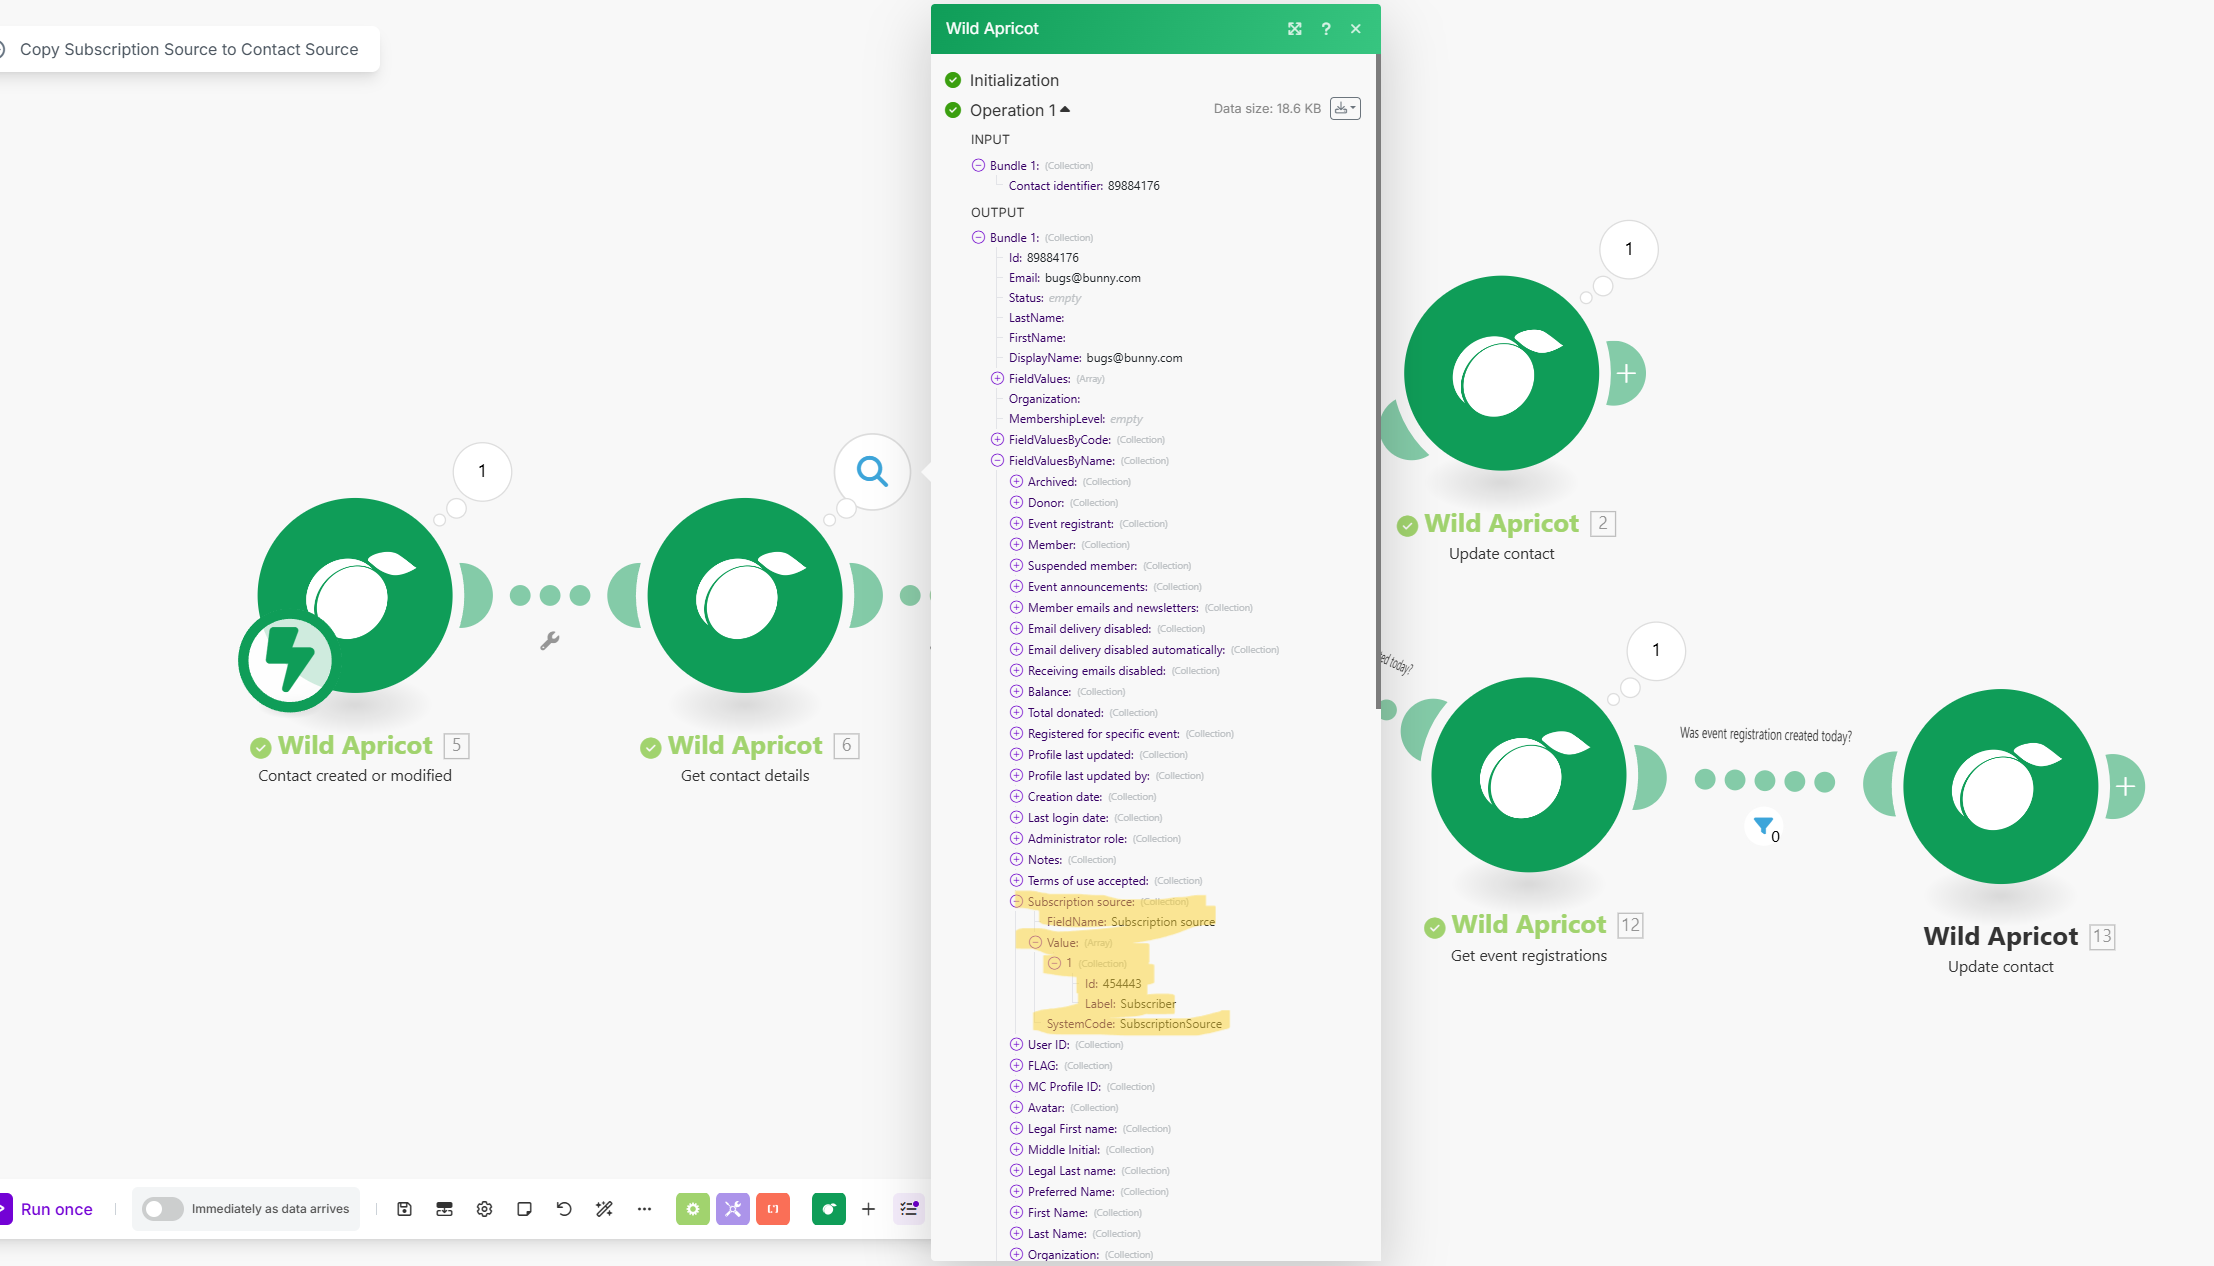Collapse OUTPUT Bundle 1

pos(978,237)
